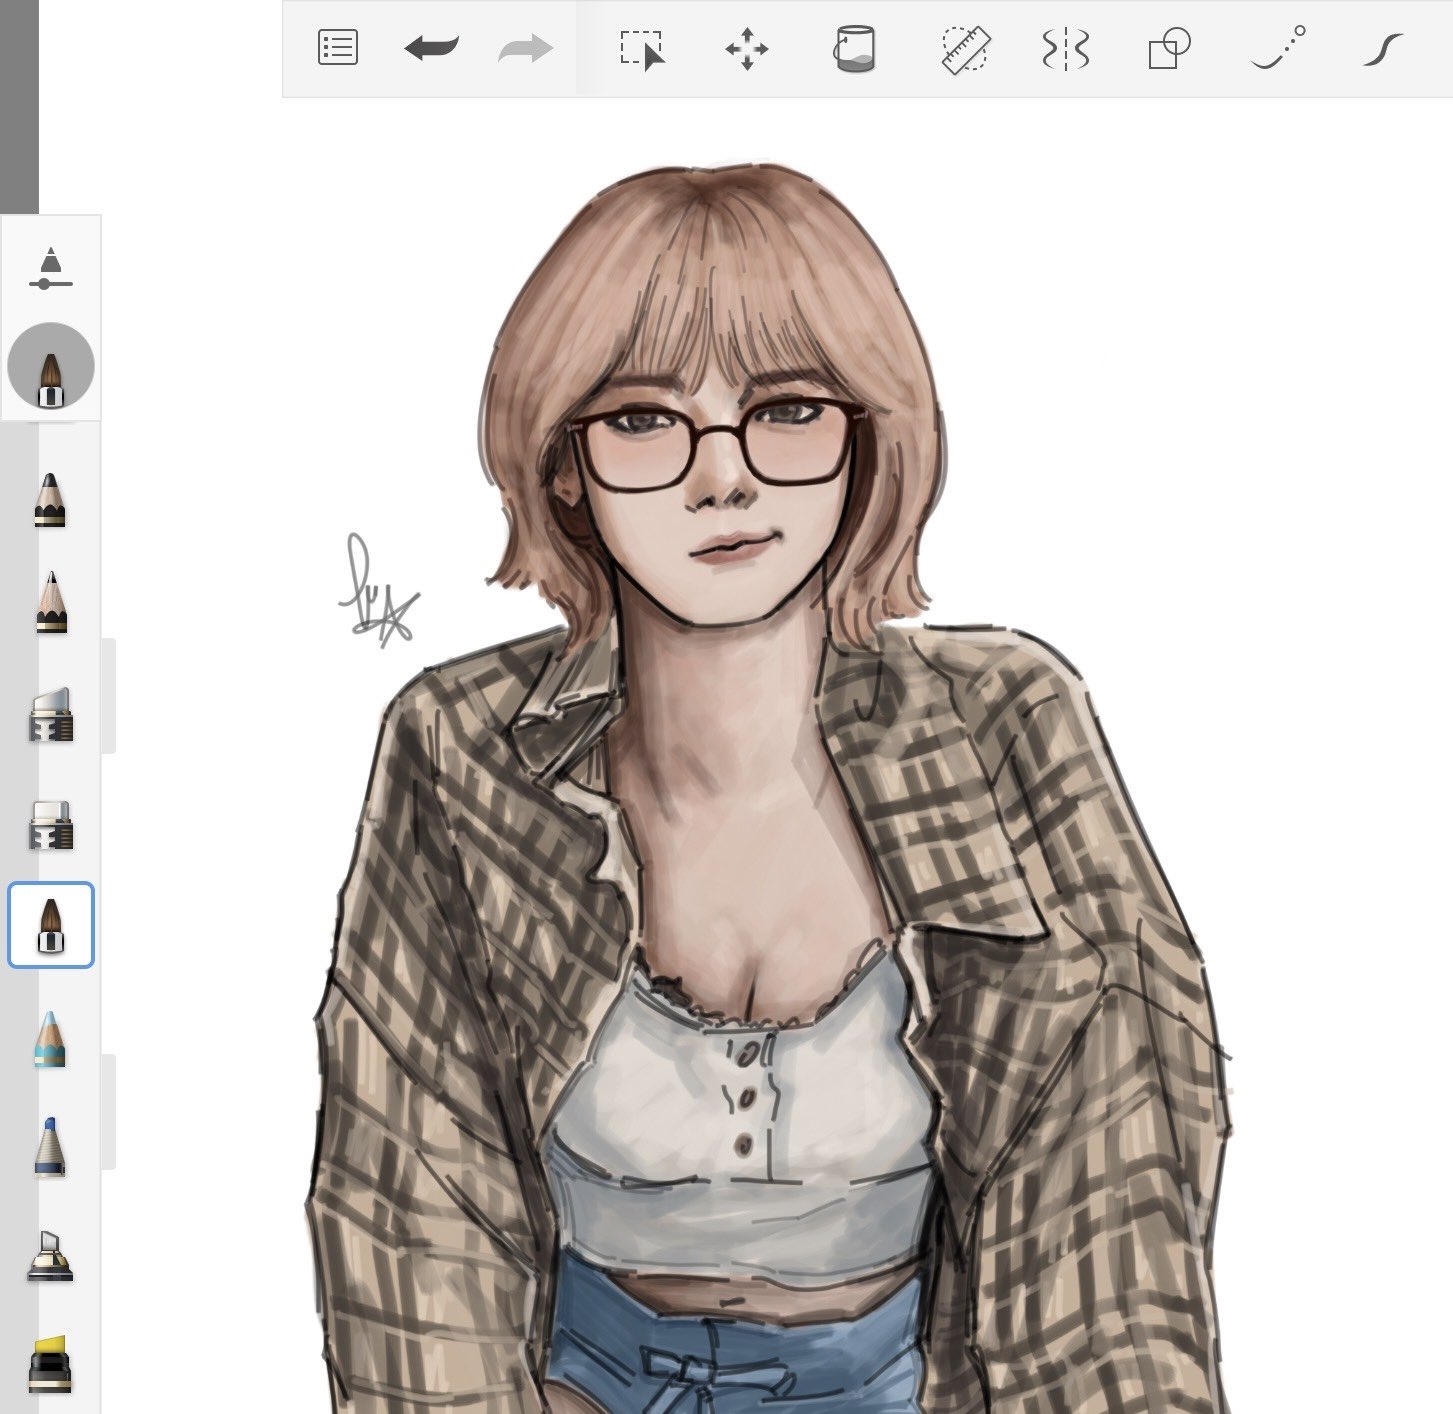Choose the dark-tipped pencil brush
Image resolution: width=1453 pixels, height=1414 pixels.
point(50,500)
